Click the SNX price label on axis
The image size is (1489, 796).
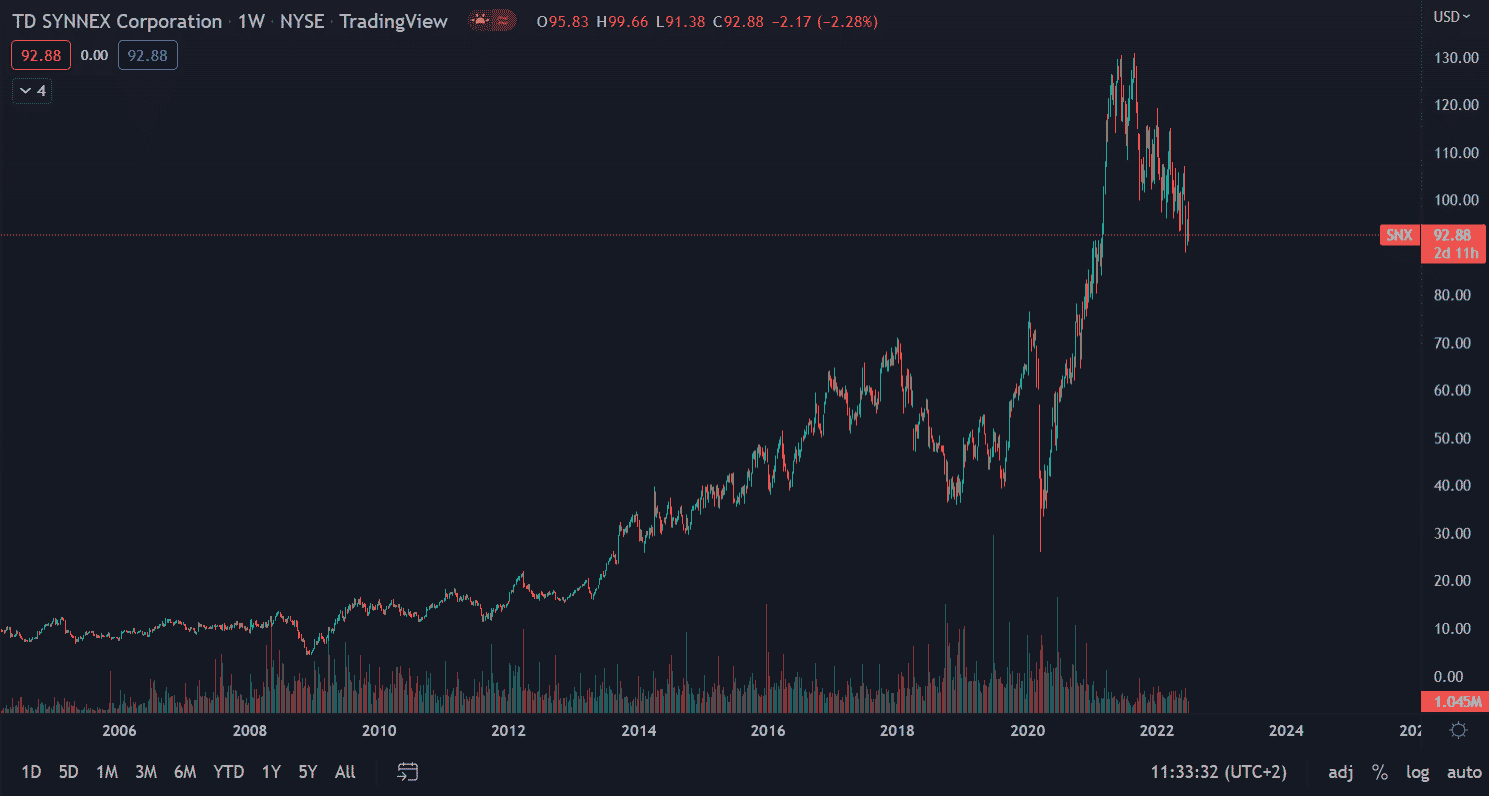click(x=1398, y=235)
